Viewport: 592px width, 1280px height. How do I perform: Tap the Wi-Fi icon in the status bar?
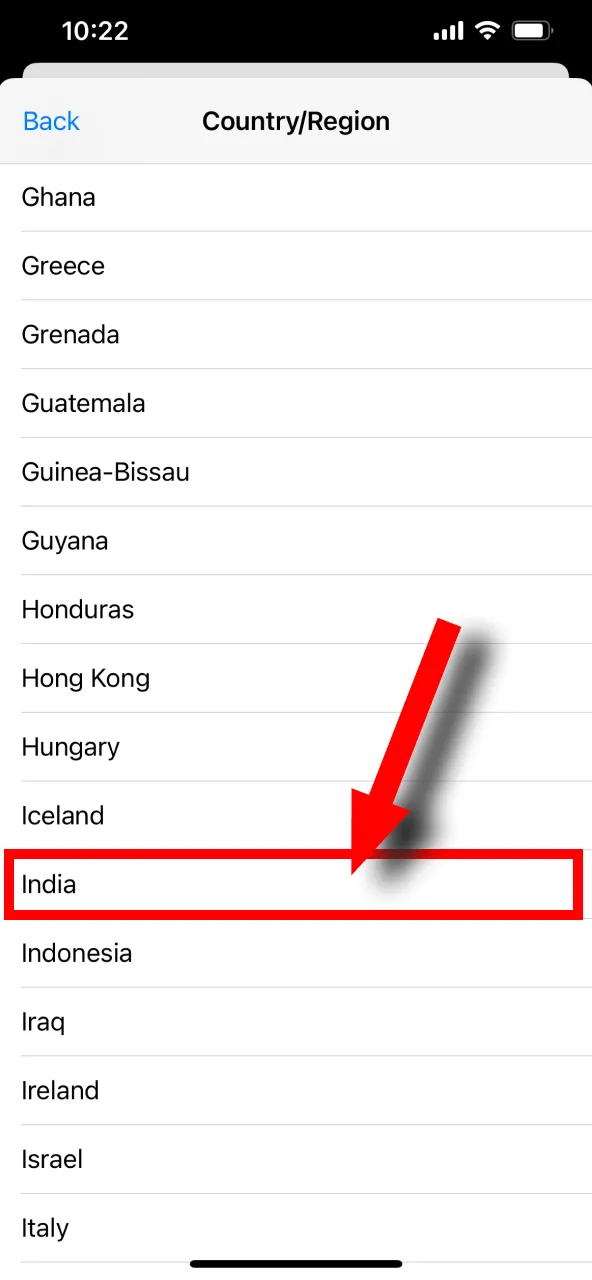pos(487,30)
